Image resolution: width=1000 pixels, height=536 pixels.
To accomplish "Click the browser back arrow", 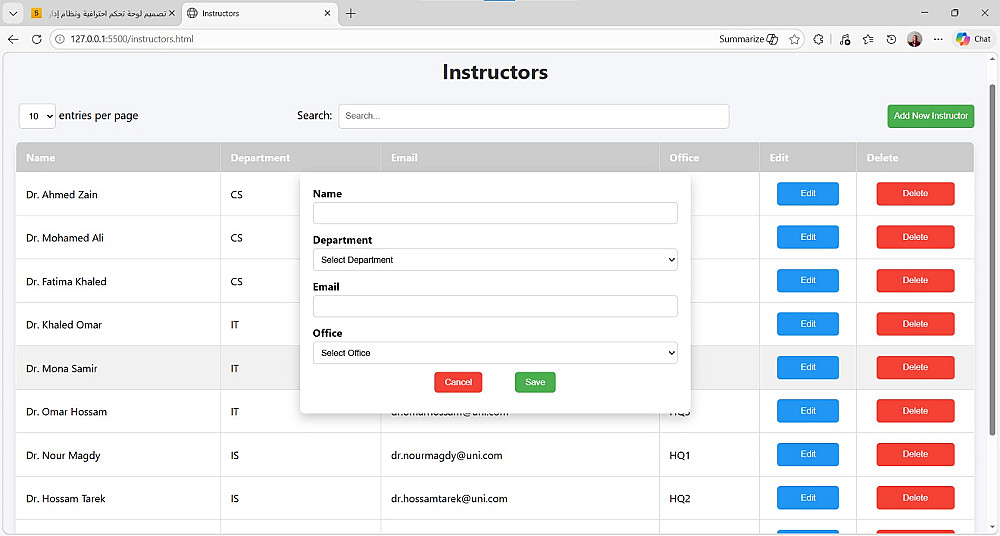I will pyautogui.click(x=13, y=39).
